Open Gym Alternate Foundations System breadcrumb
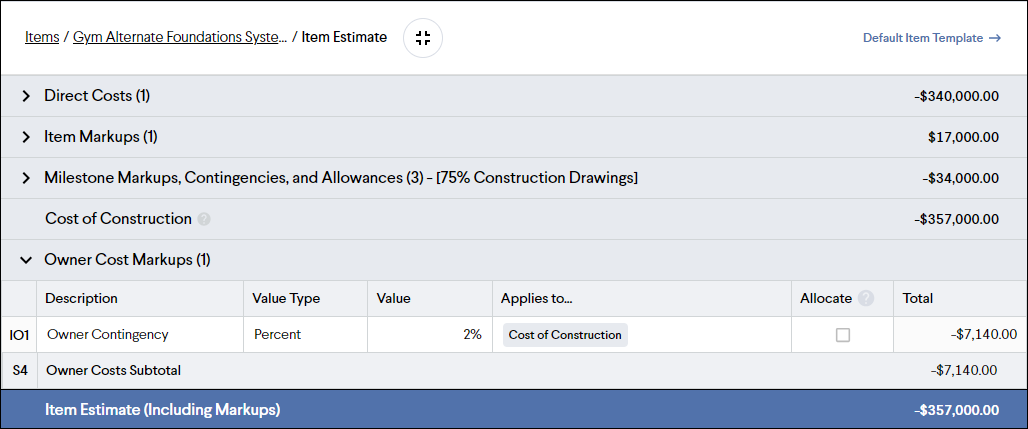 180,37
